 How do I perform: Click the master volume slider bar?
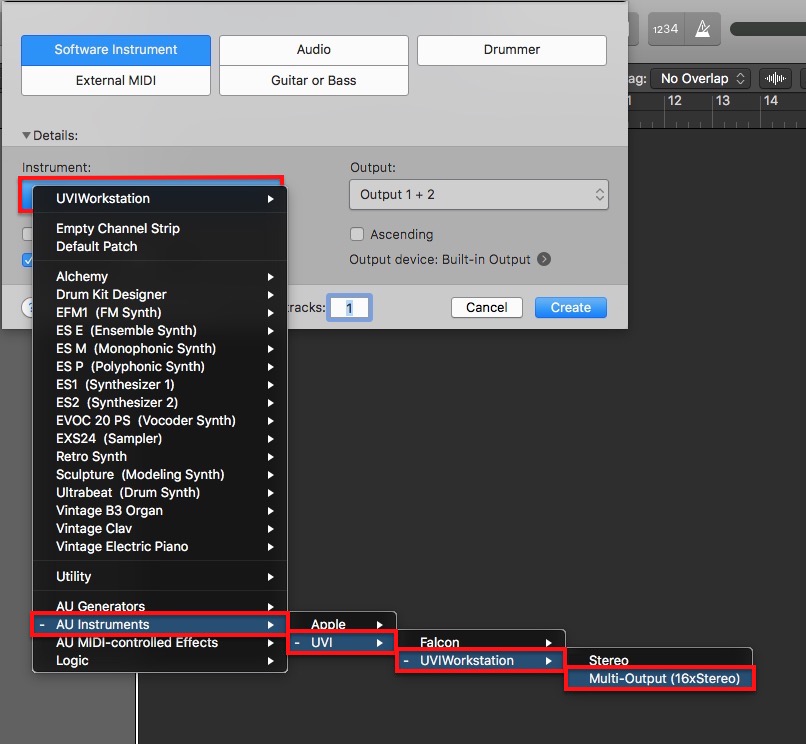(768, 29)
